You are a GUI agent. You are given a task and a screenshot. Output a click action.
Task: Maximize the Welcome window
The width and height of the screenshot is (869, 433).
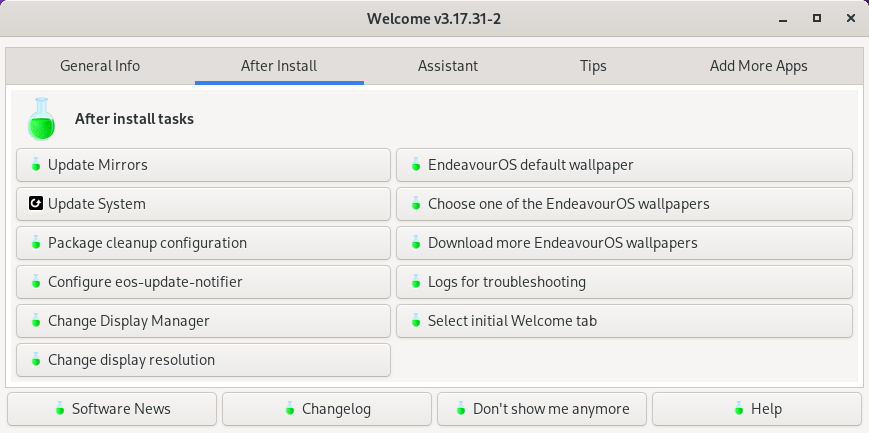tap(817, 18)
